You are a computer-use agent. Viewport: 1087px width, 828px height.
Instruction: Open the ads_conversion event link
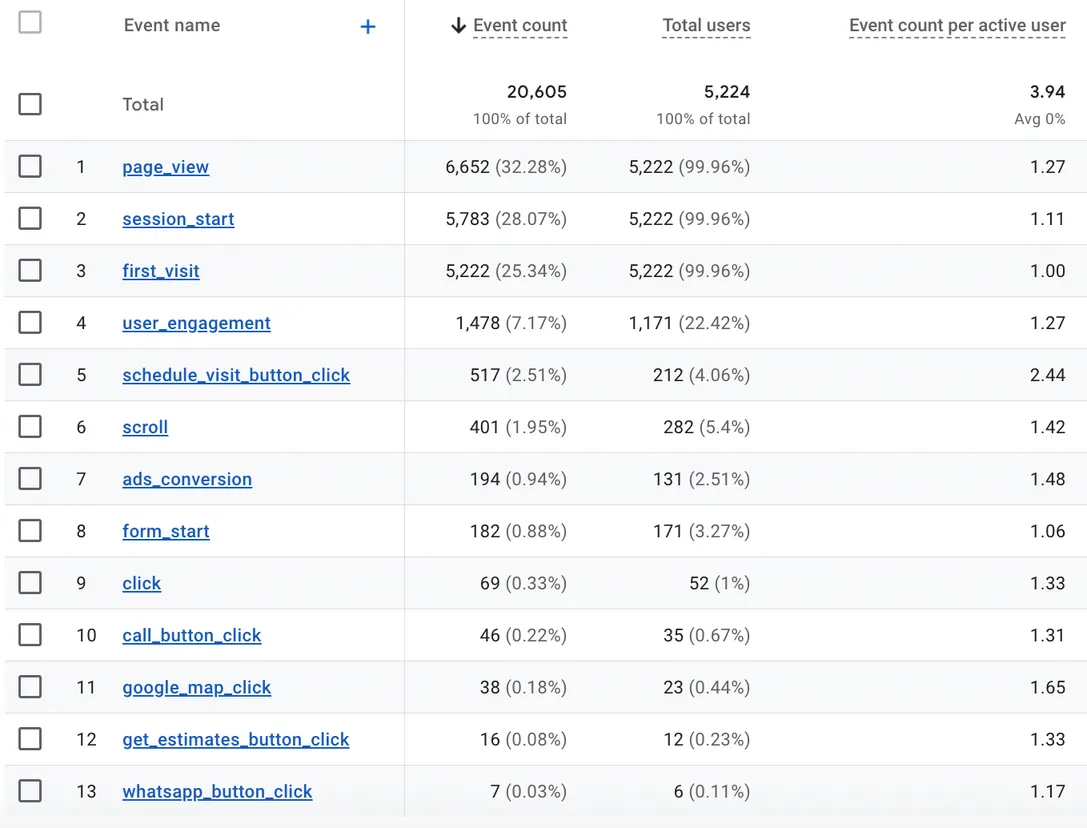click(x=187, y=479)
